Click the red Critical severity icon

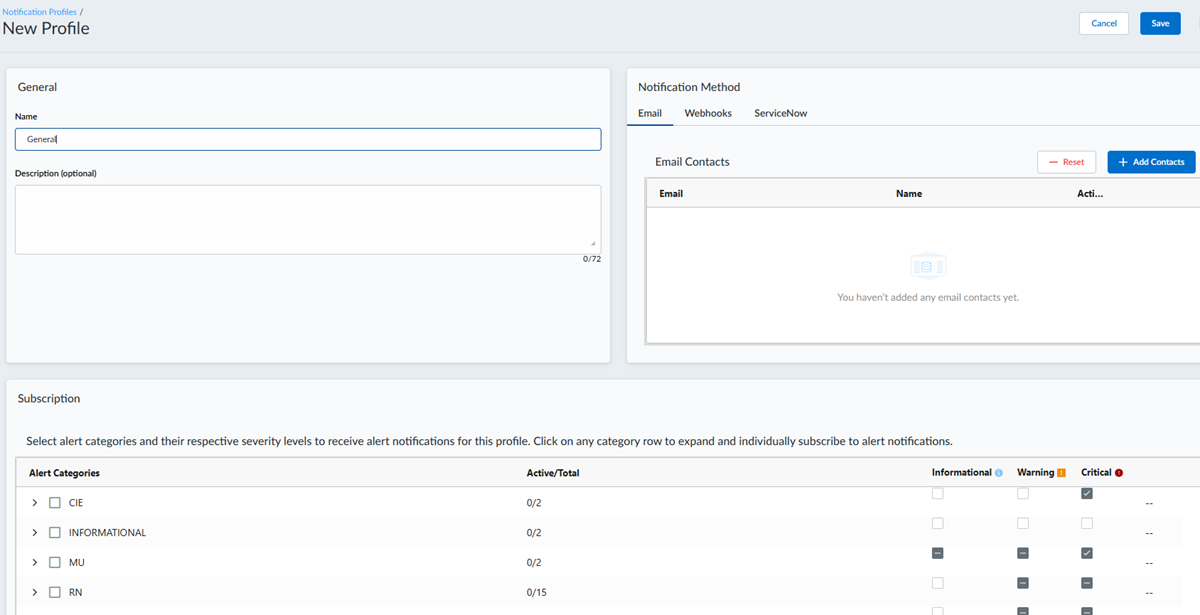1119,473
